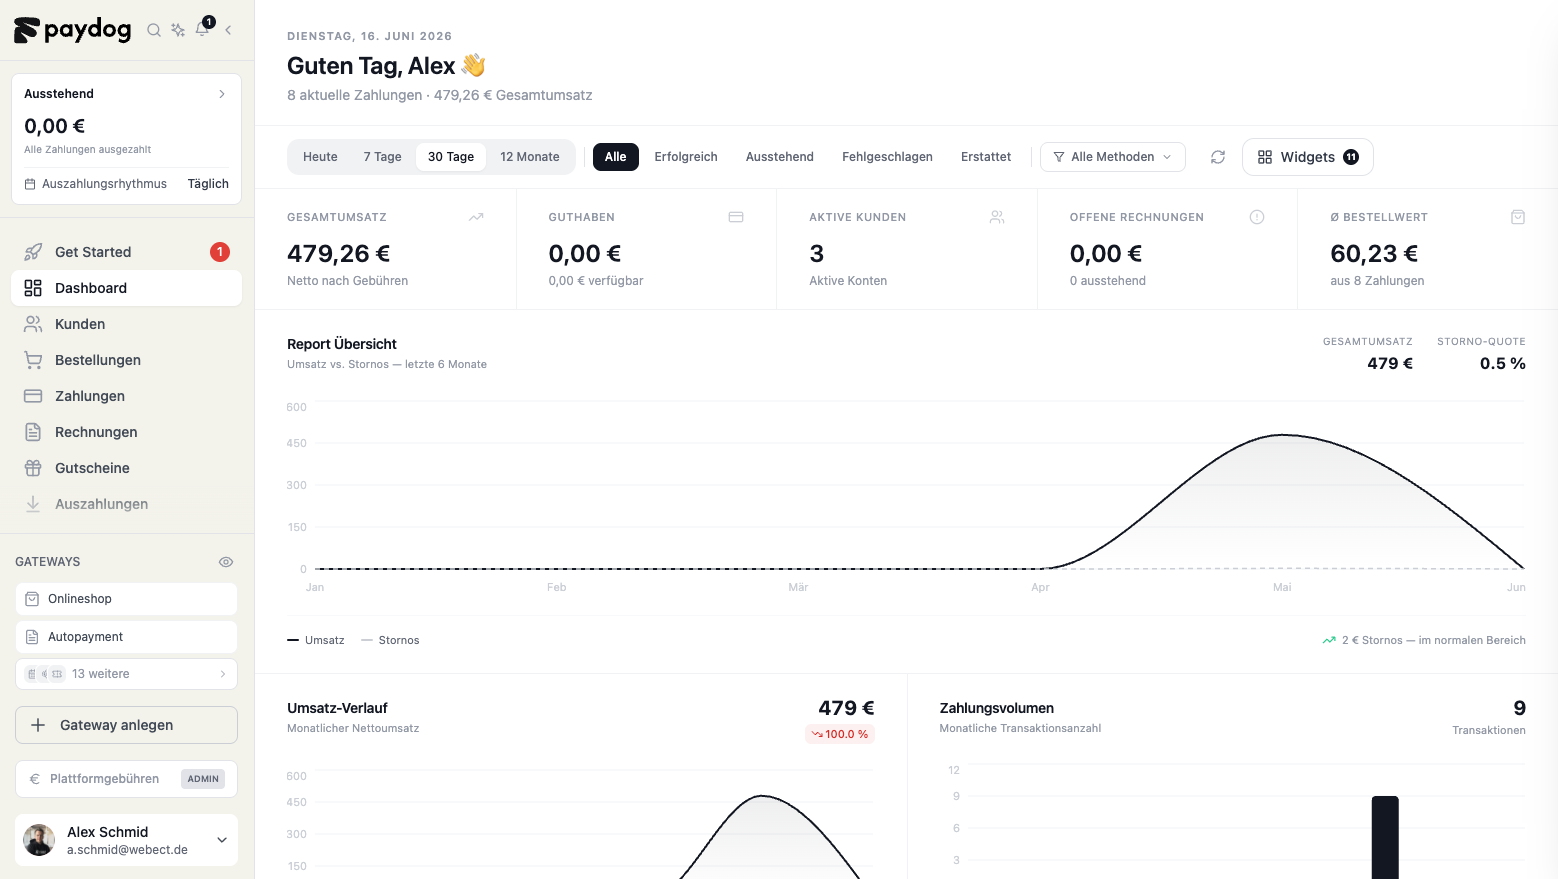
Task: Open Zahlungen in the sidebar
Action: (126, 396)
